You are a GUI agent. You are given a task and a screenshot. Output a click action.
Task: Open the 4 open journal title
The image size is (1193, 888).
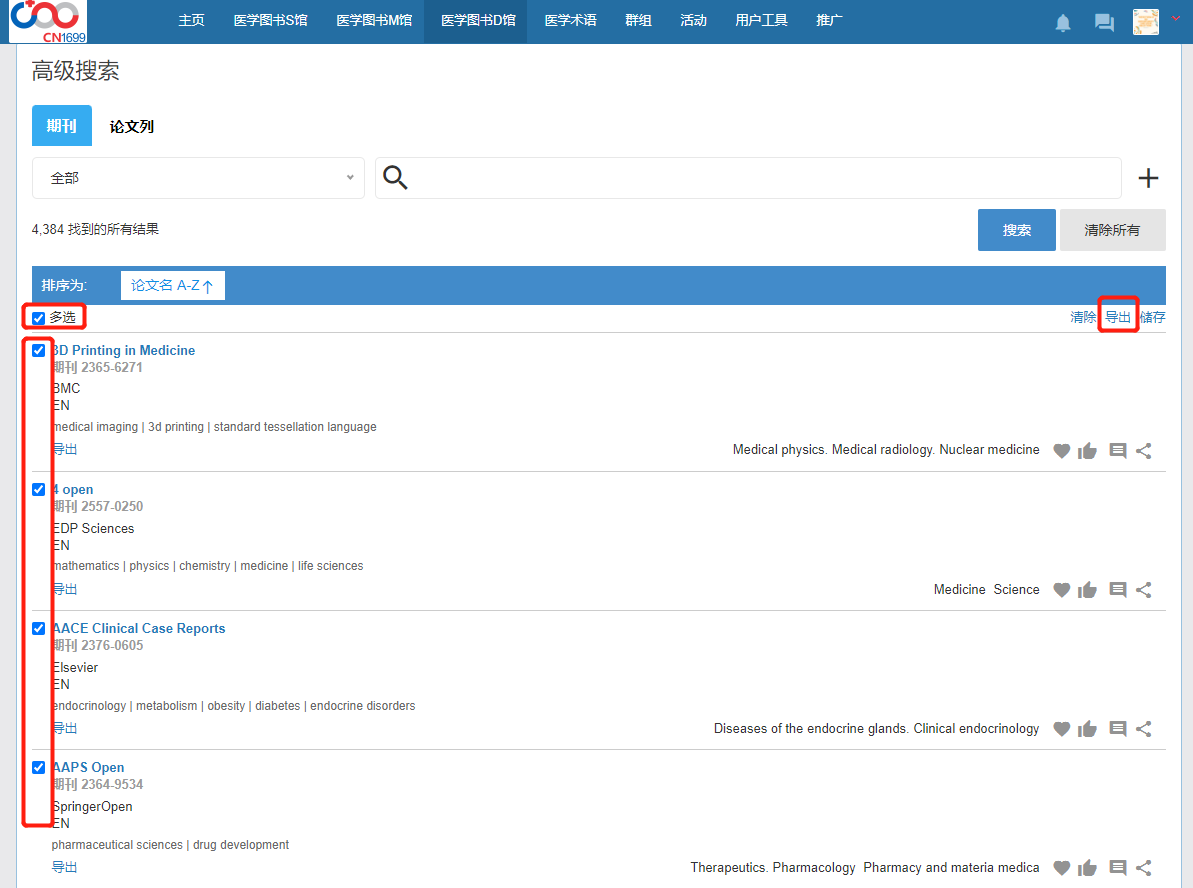[x=73, y=489]
